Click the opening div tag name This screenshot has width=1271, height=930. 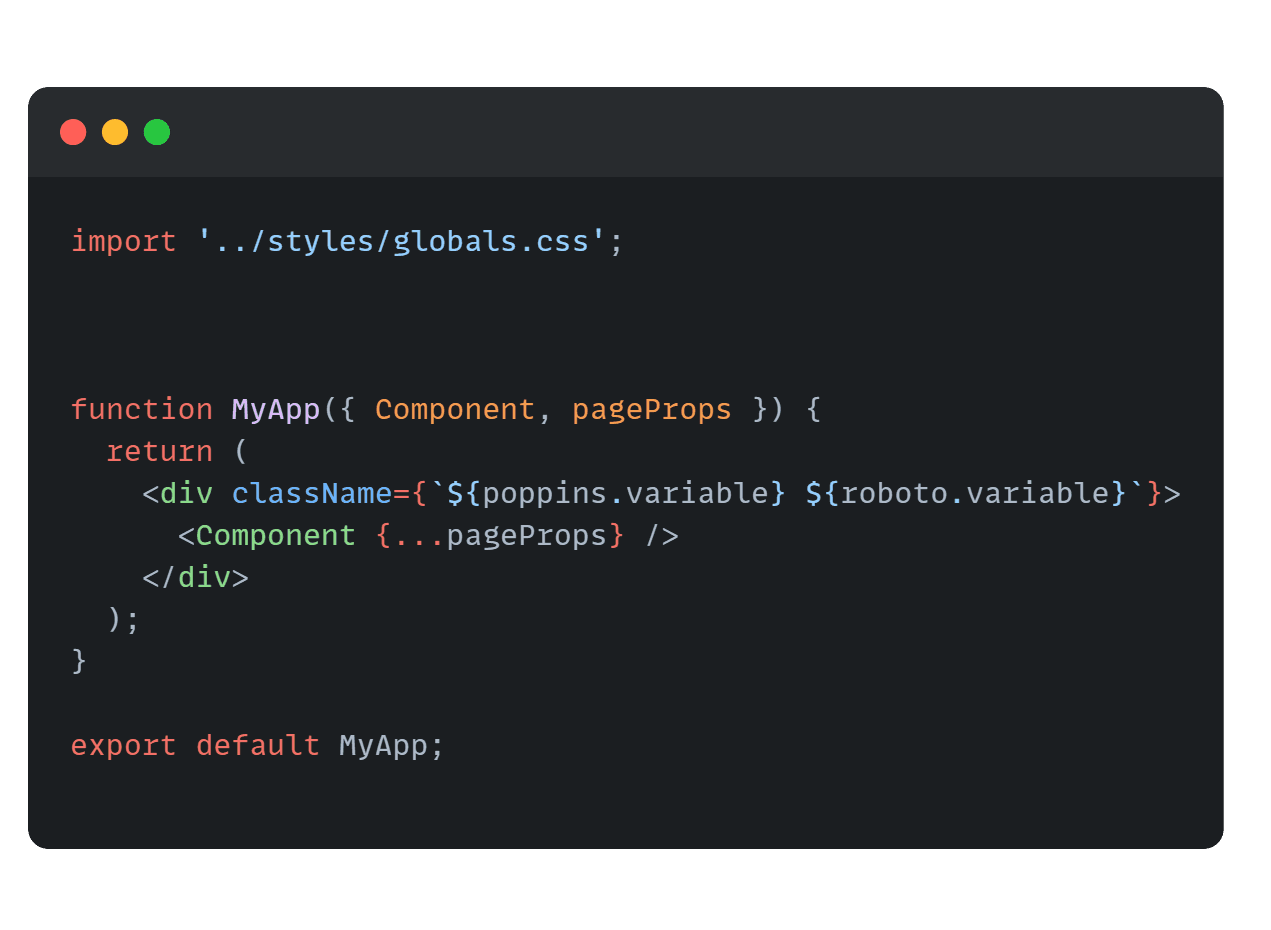187,493
